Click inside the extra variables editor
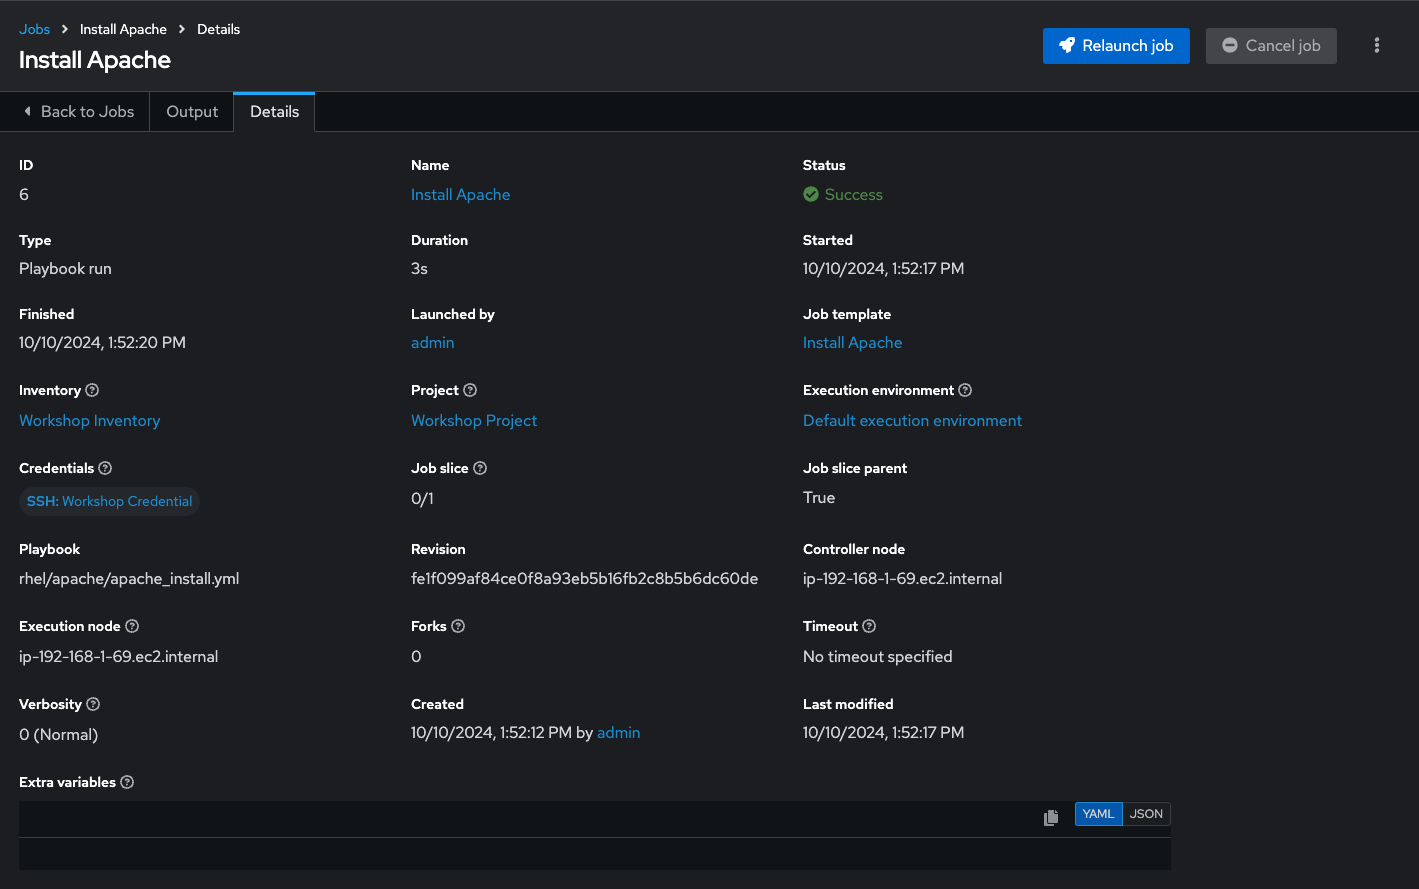The image size is (1419, 889). coord(594,853)
